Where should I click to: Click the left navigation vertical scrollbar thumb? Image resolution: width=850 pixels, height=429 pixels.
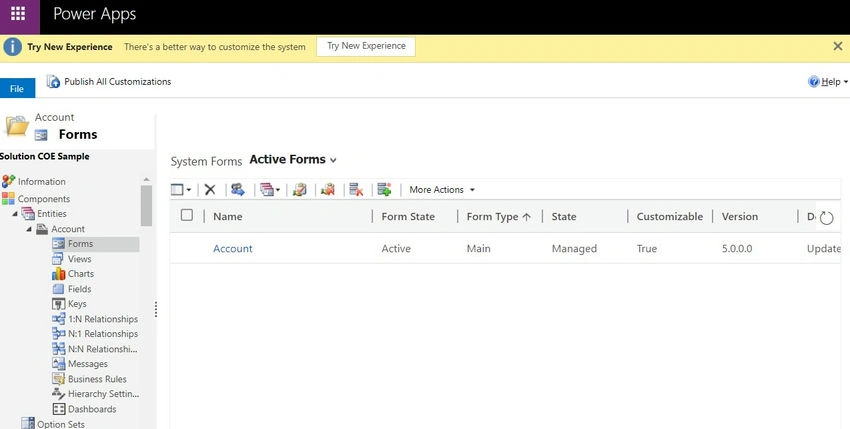[x=146, y=206]
